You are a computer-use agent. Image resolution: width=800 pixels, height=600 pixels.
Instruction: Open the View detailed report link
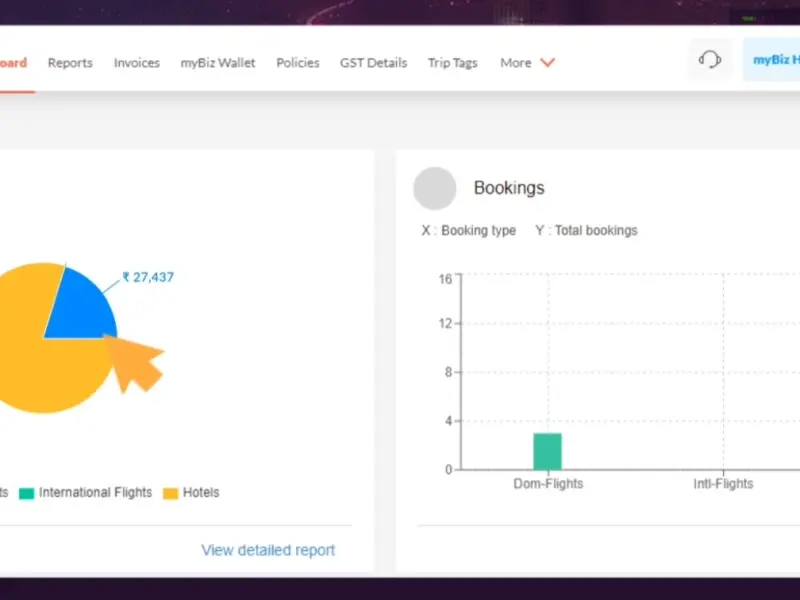268,550
